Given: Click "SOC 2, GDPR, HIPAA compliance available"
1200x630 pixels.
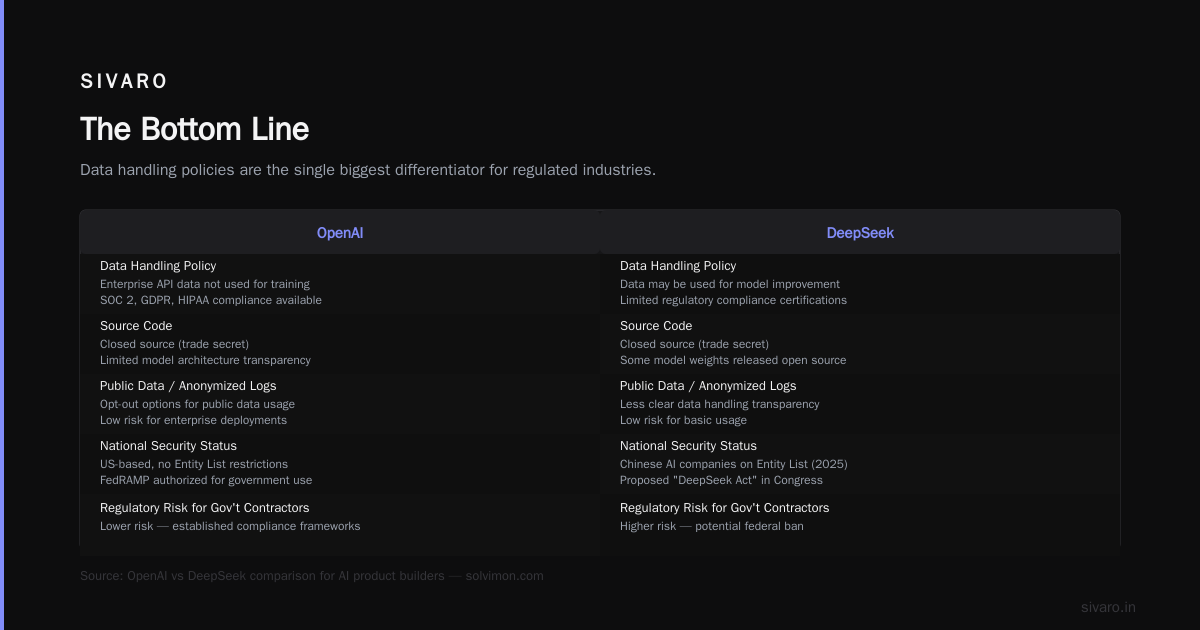Looking at the screenshot, I should coord(211,300).
